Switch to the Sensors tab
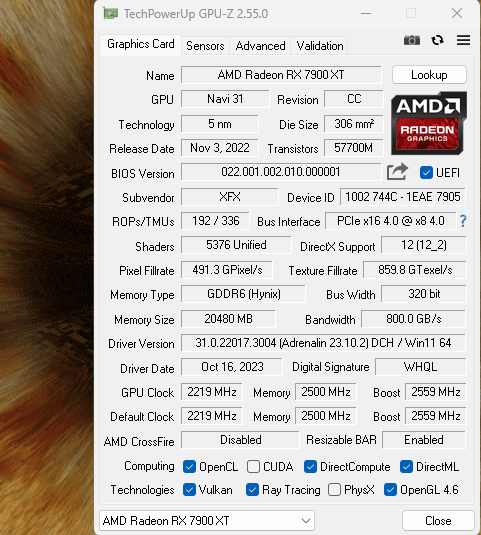Viewport: 481px width, 535px height. click(x=205, y=46)
